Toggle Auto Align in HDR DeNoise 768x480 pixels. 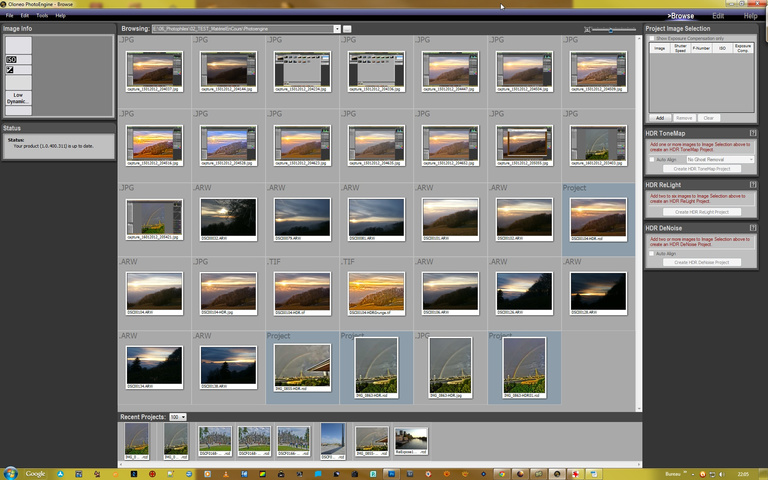tap(651, 253)
